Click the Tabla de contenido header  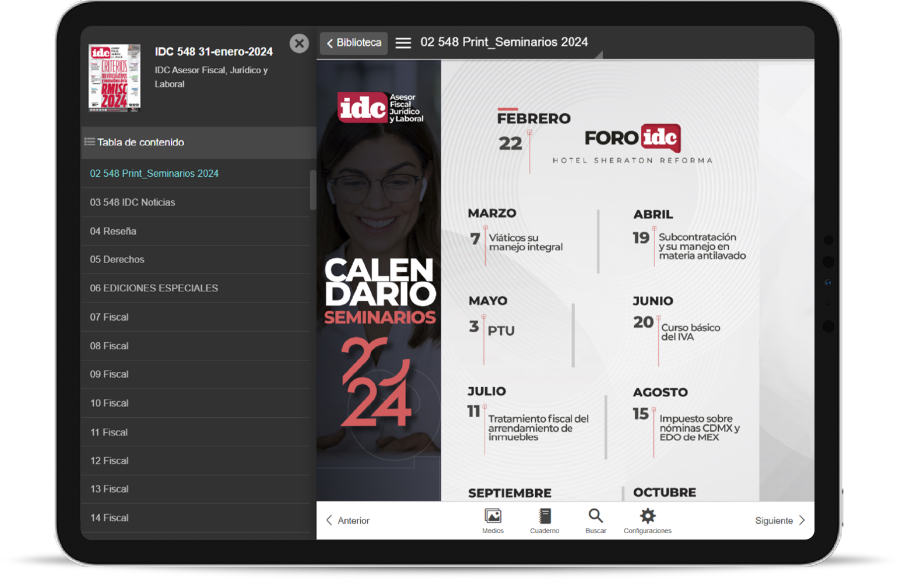pyautogui.click(x=198, y=142)
